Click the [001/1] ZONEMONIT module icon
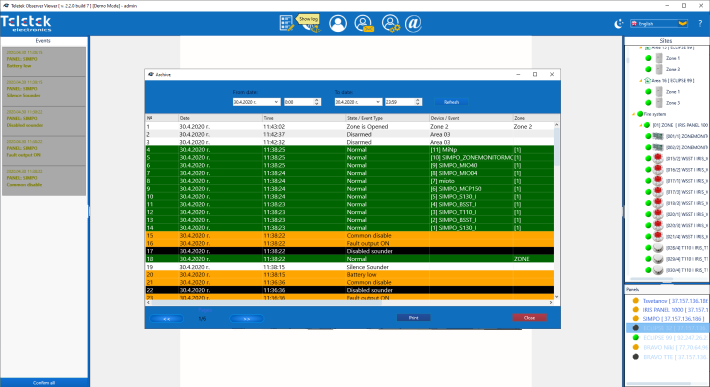This screenshot has width=710, height=387. [658, 136]
